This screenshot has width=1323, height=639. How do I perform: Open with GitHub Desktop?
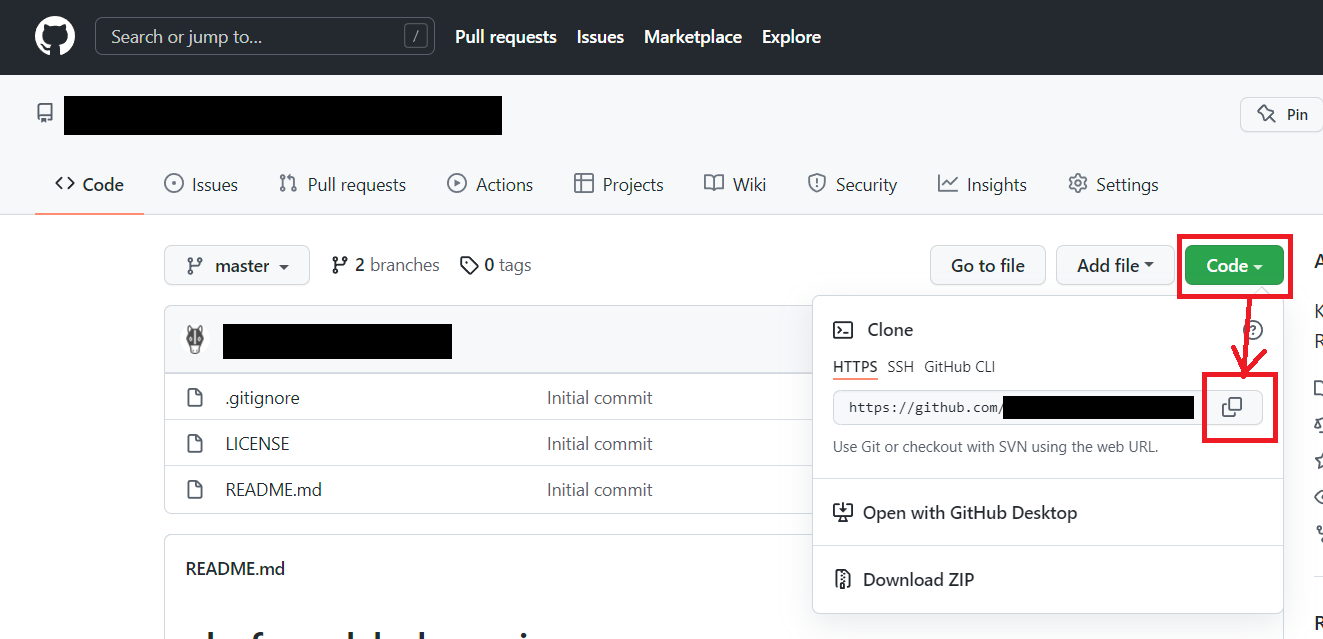point(969,512)
